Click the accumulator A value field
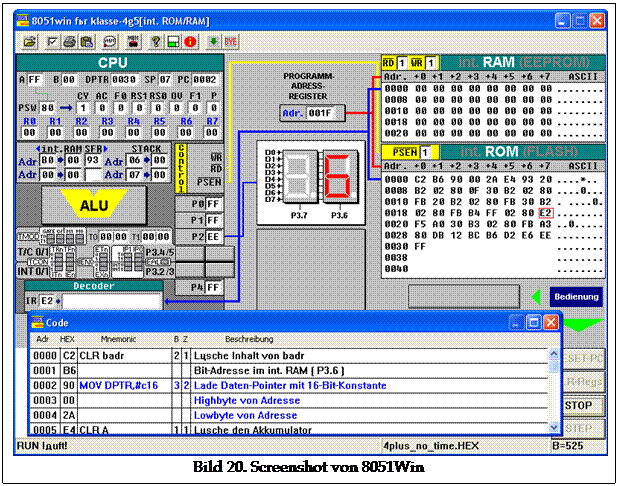 coord(35,80)
